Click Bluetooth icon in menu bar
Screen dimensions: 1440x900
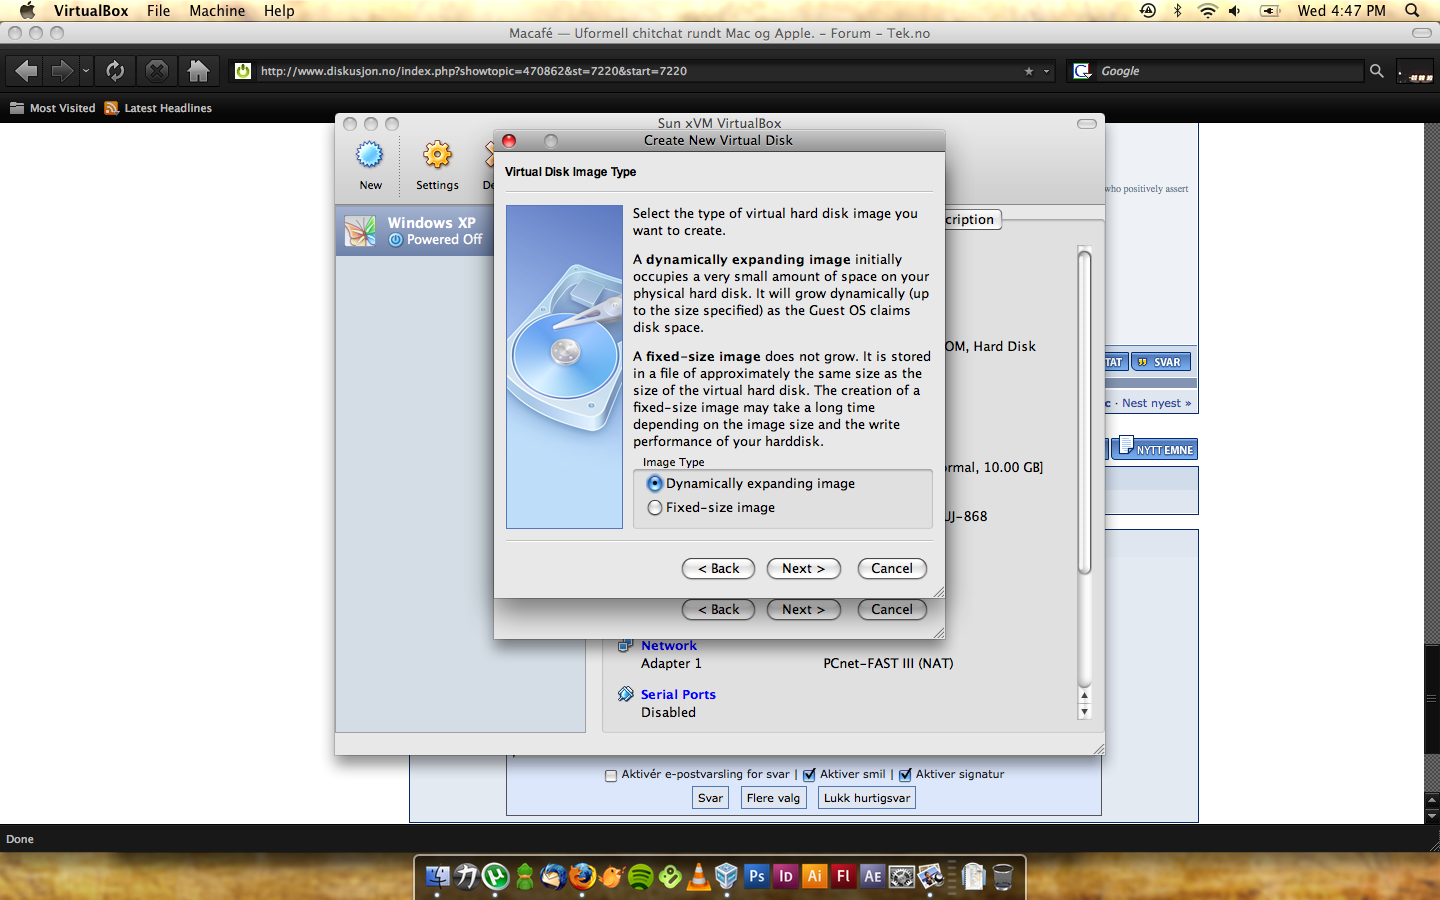[x=1177, y=11]
